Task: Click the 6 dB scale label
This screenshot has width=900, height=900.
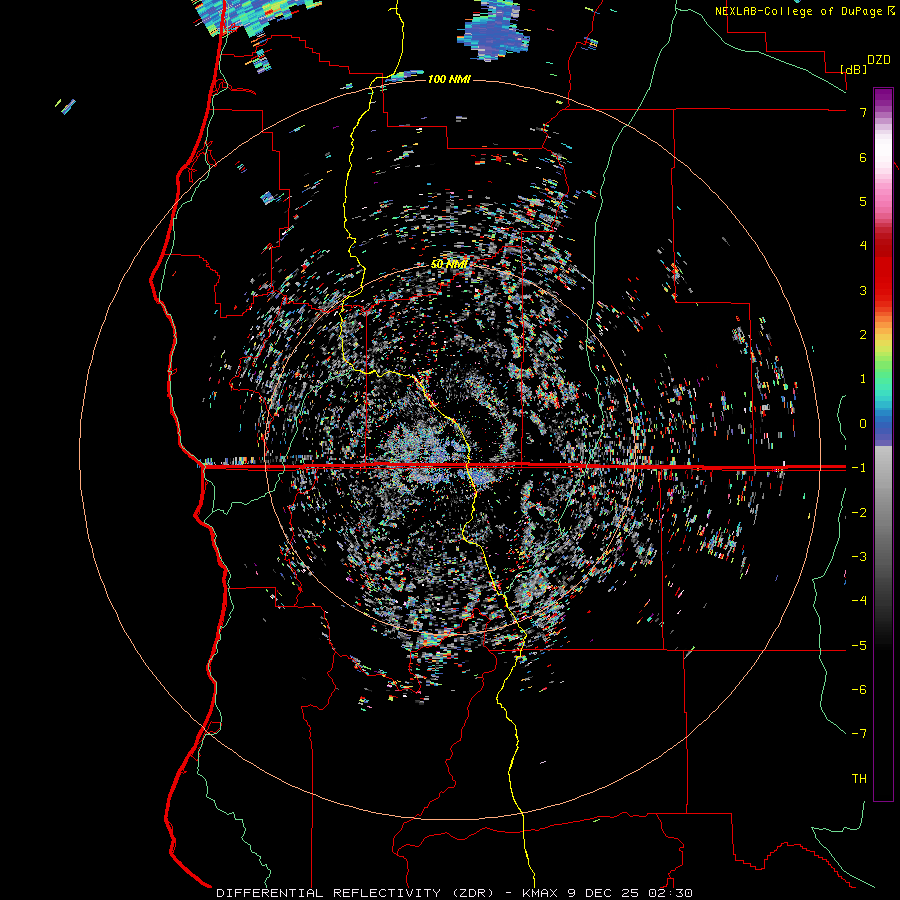Action: point(863,157)
